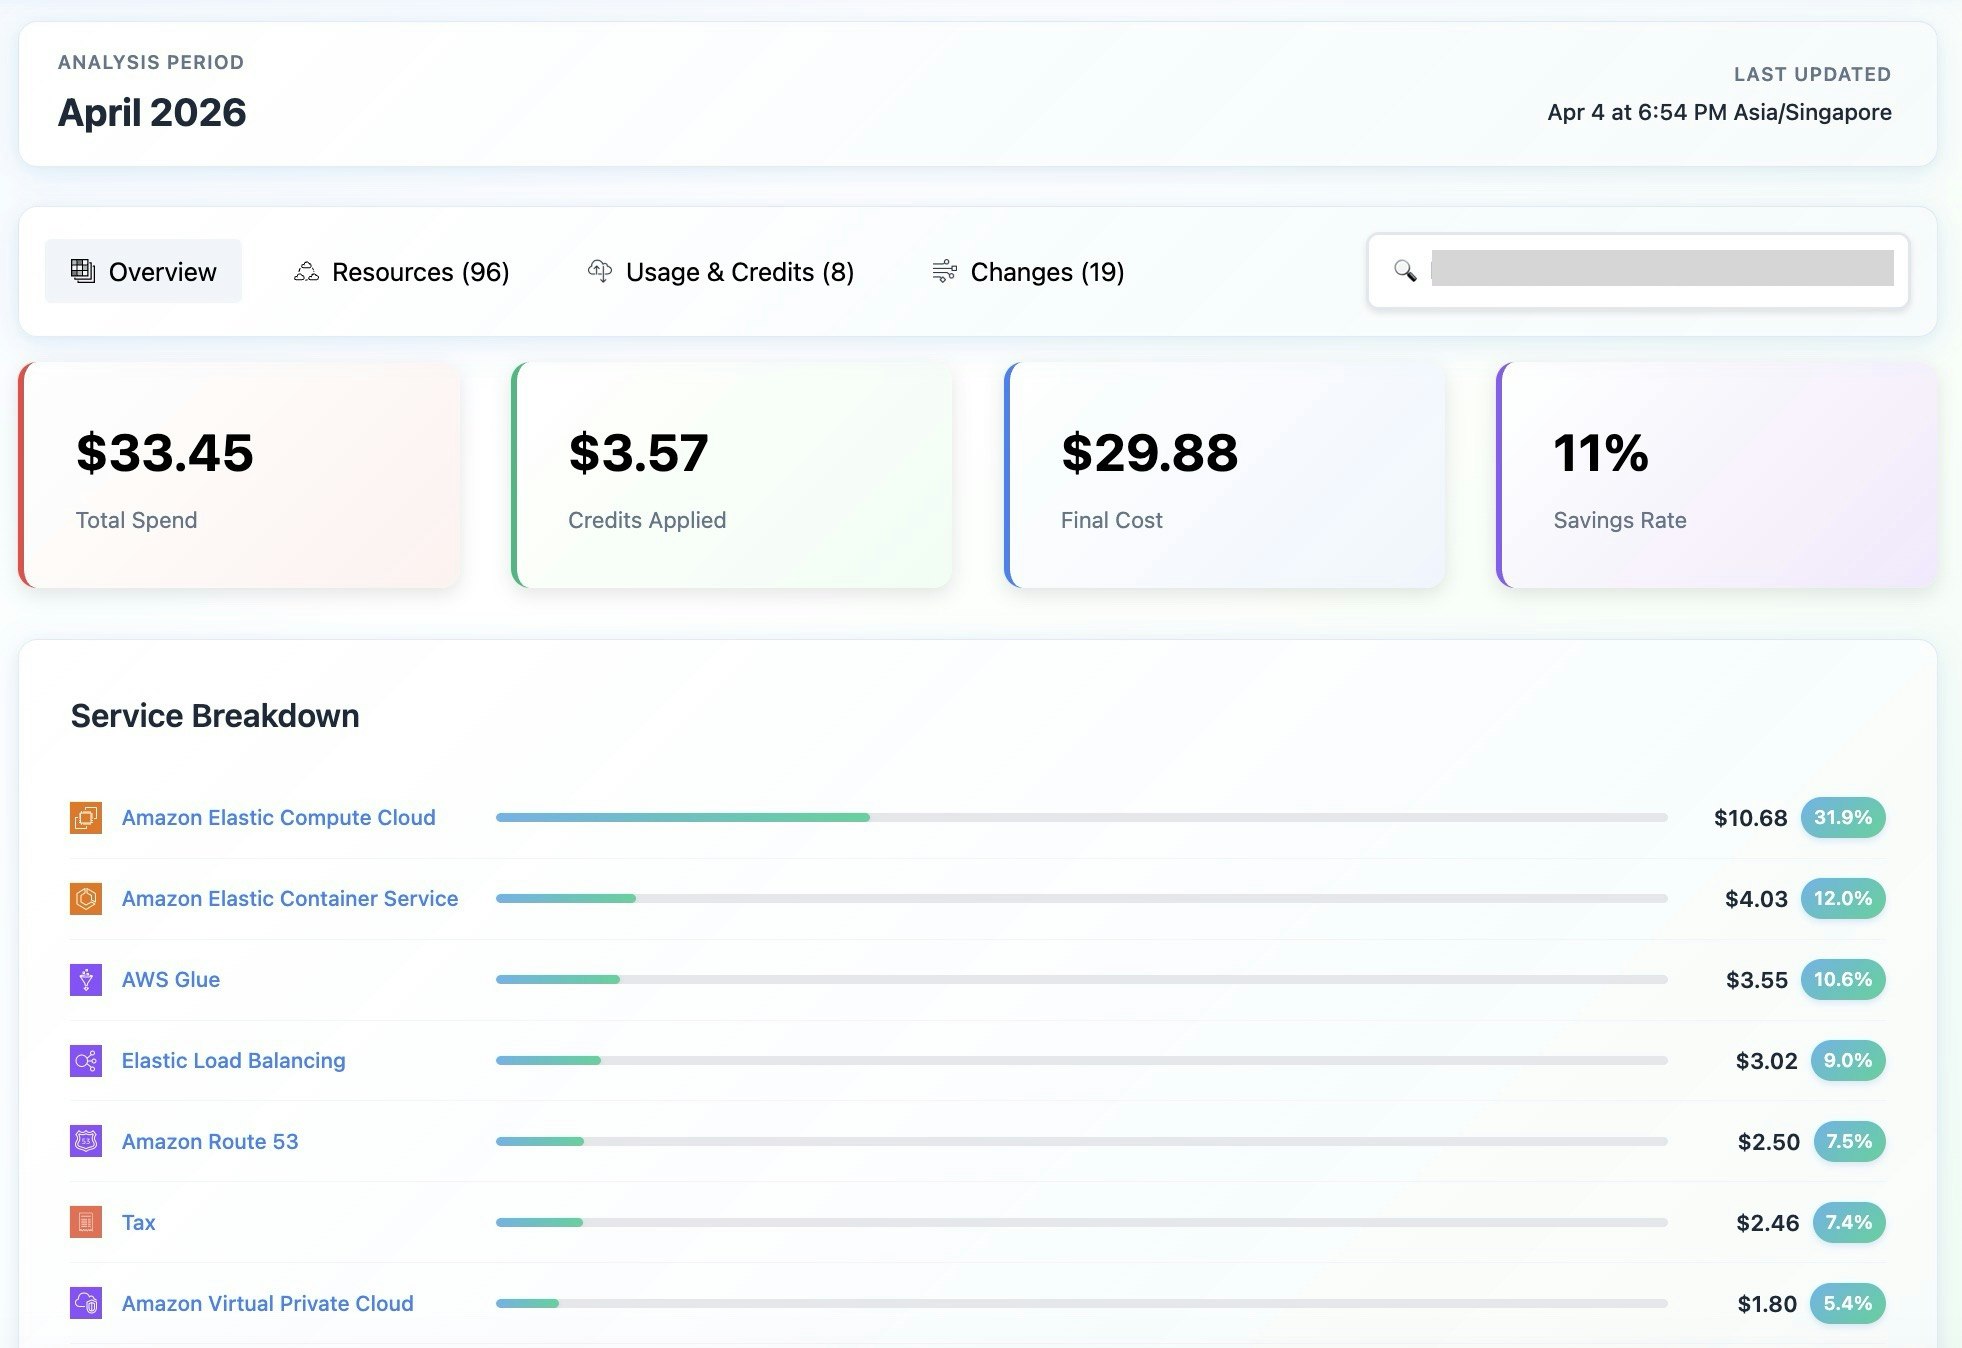1962x1348 pixels.
Task: Open Amazon Elastic Compute Cloud link
Action: (x=278, y=817)
